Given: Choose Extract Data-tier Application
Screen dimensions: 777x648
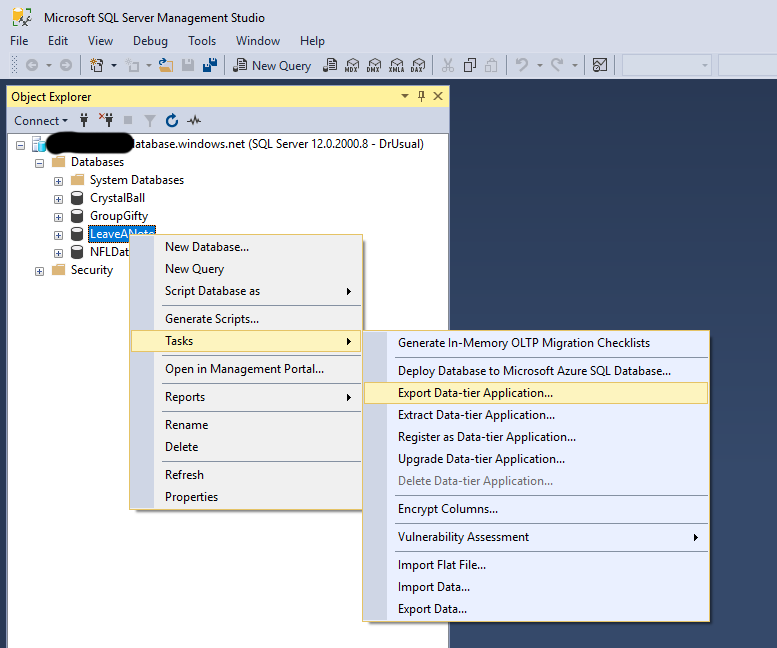Looking at the screenshot, I should (x=536, y=415).
